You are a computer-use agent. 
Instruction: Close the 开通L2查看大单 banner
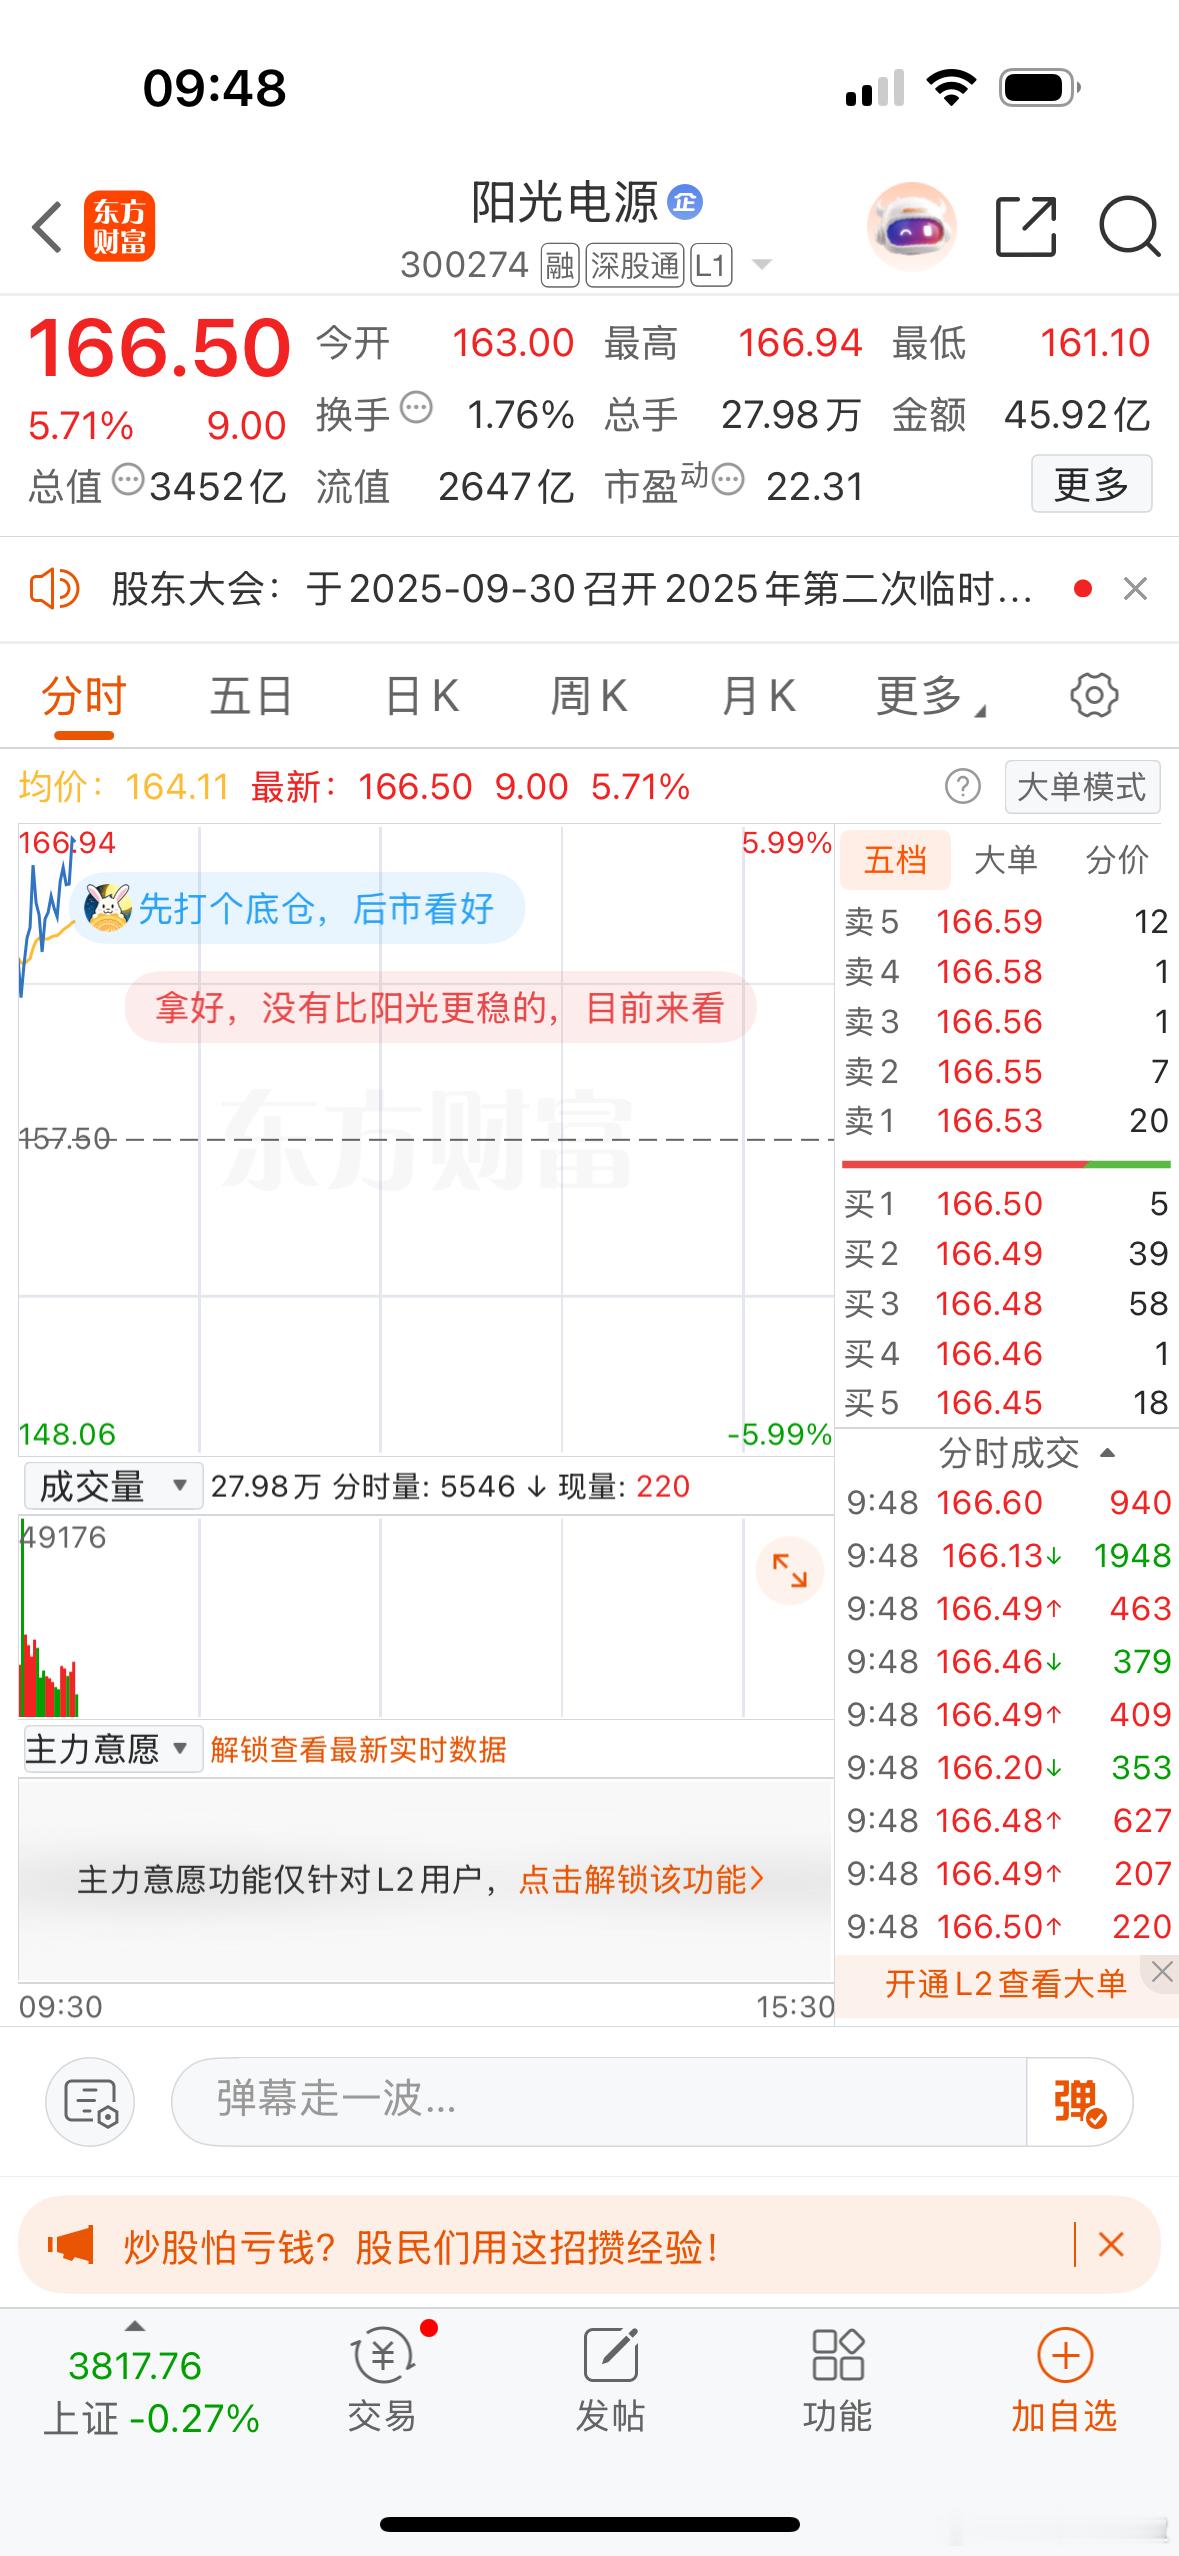pos(1161,1972)
